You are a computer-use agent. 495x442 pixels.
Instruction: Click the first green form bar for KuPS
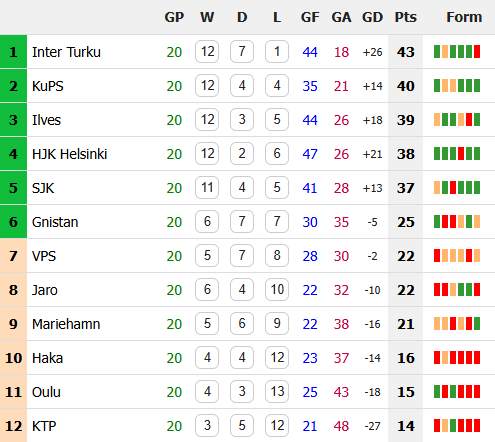pos(437,86)
